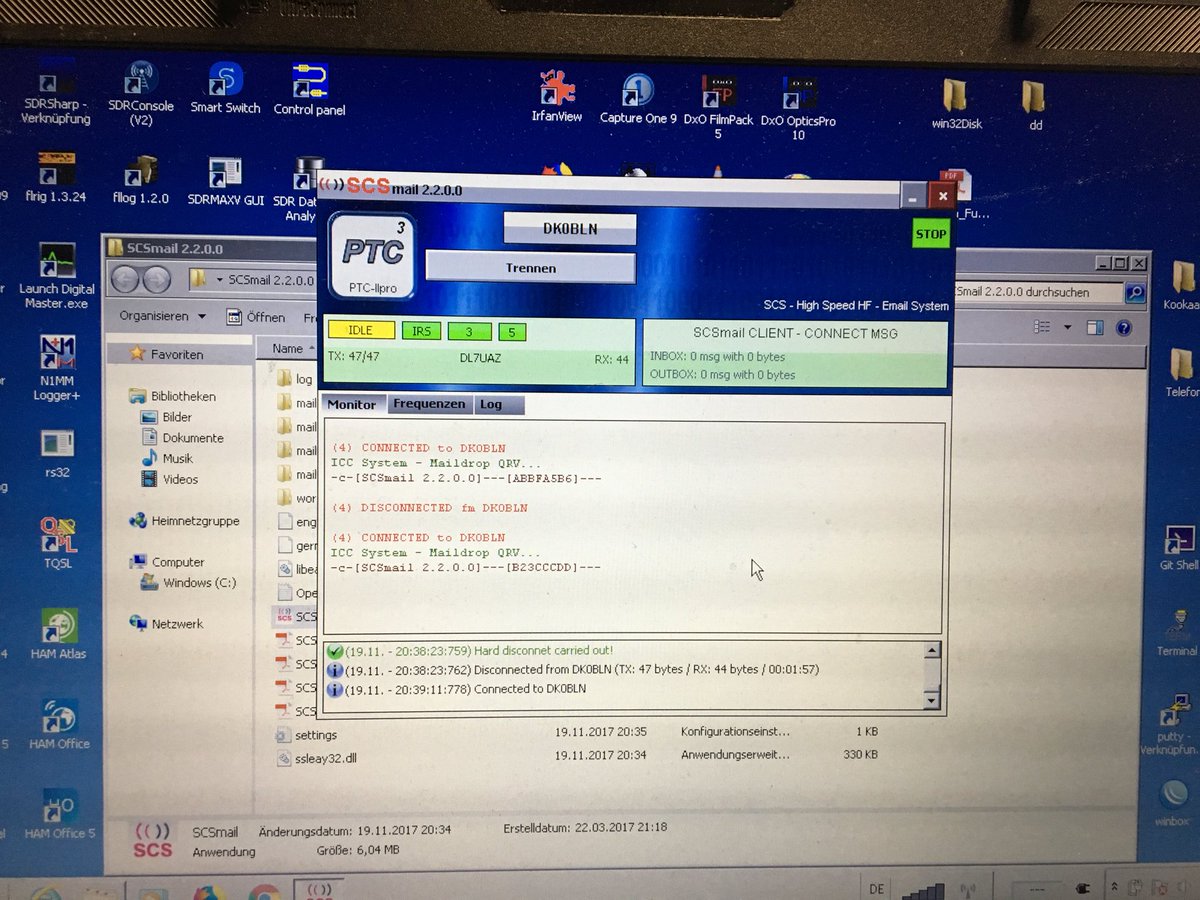Open DxO FilmPack 5 desktop icon

pos(718,106)
